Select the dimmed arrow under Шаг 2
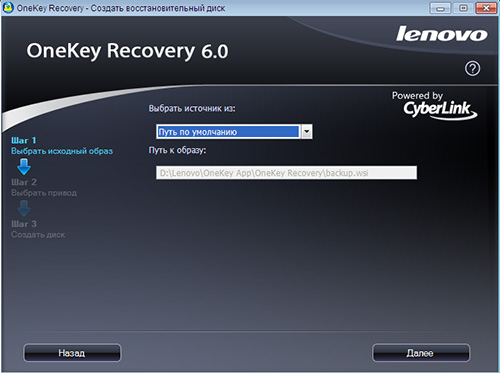This screenshot has height=373, width=500. click(24, 208)
